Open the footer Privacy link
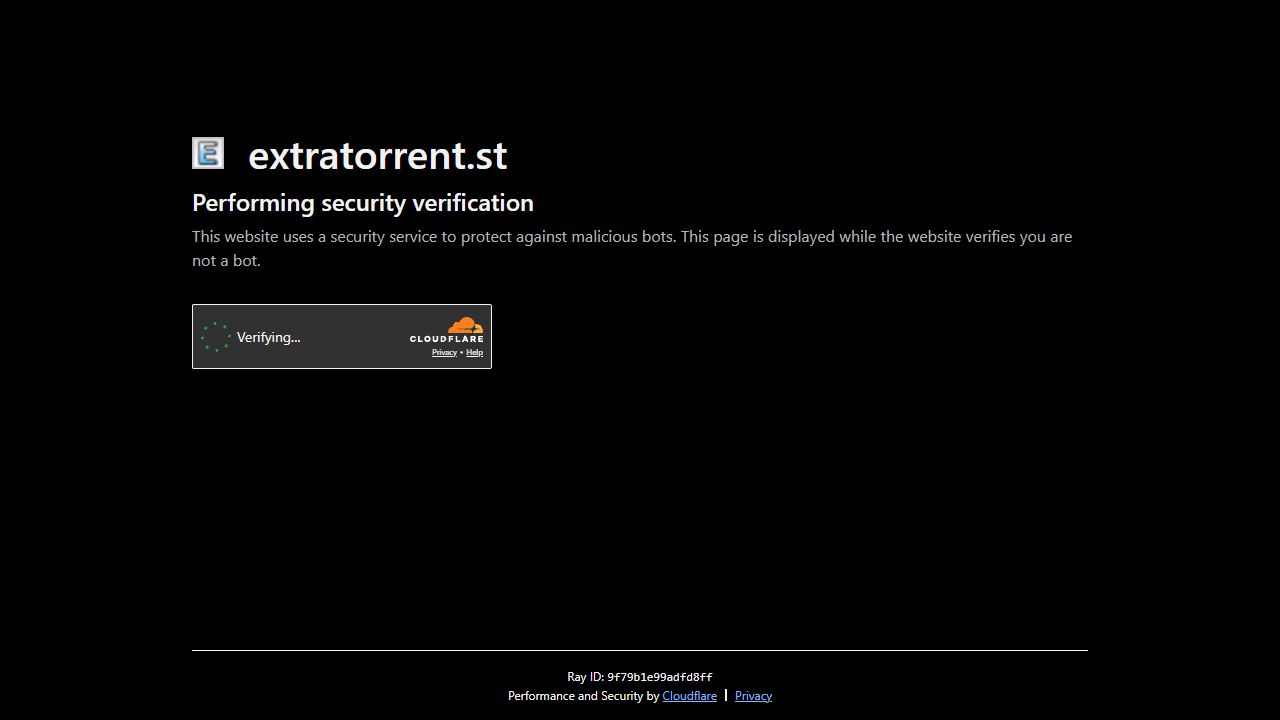 click(753, 696)
